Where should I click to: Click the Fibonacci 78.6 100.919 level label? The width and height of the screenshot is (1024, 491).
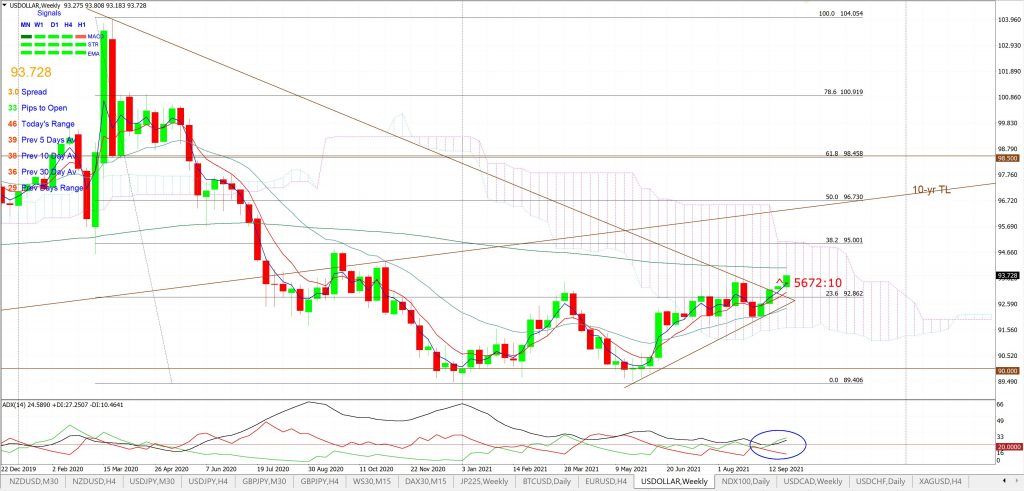pyautogui.click(x=844, y=92)
